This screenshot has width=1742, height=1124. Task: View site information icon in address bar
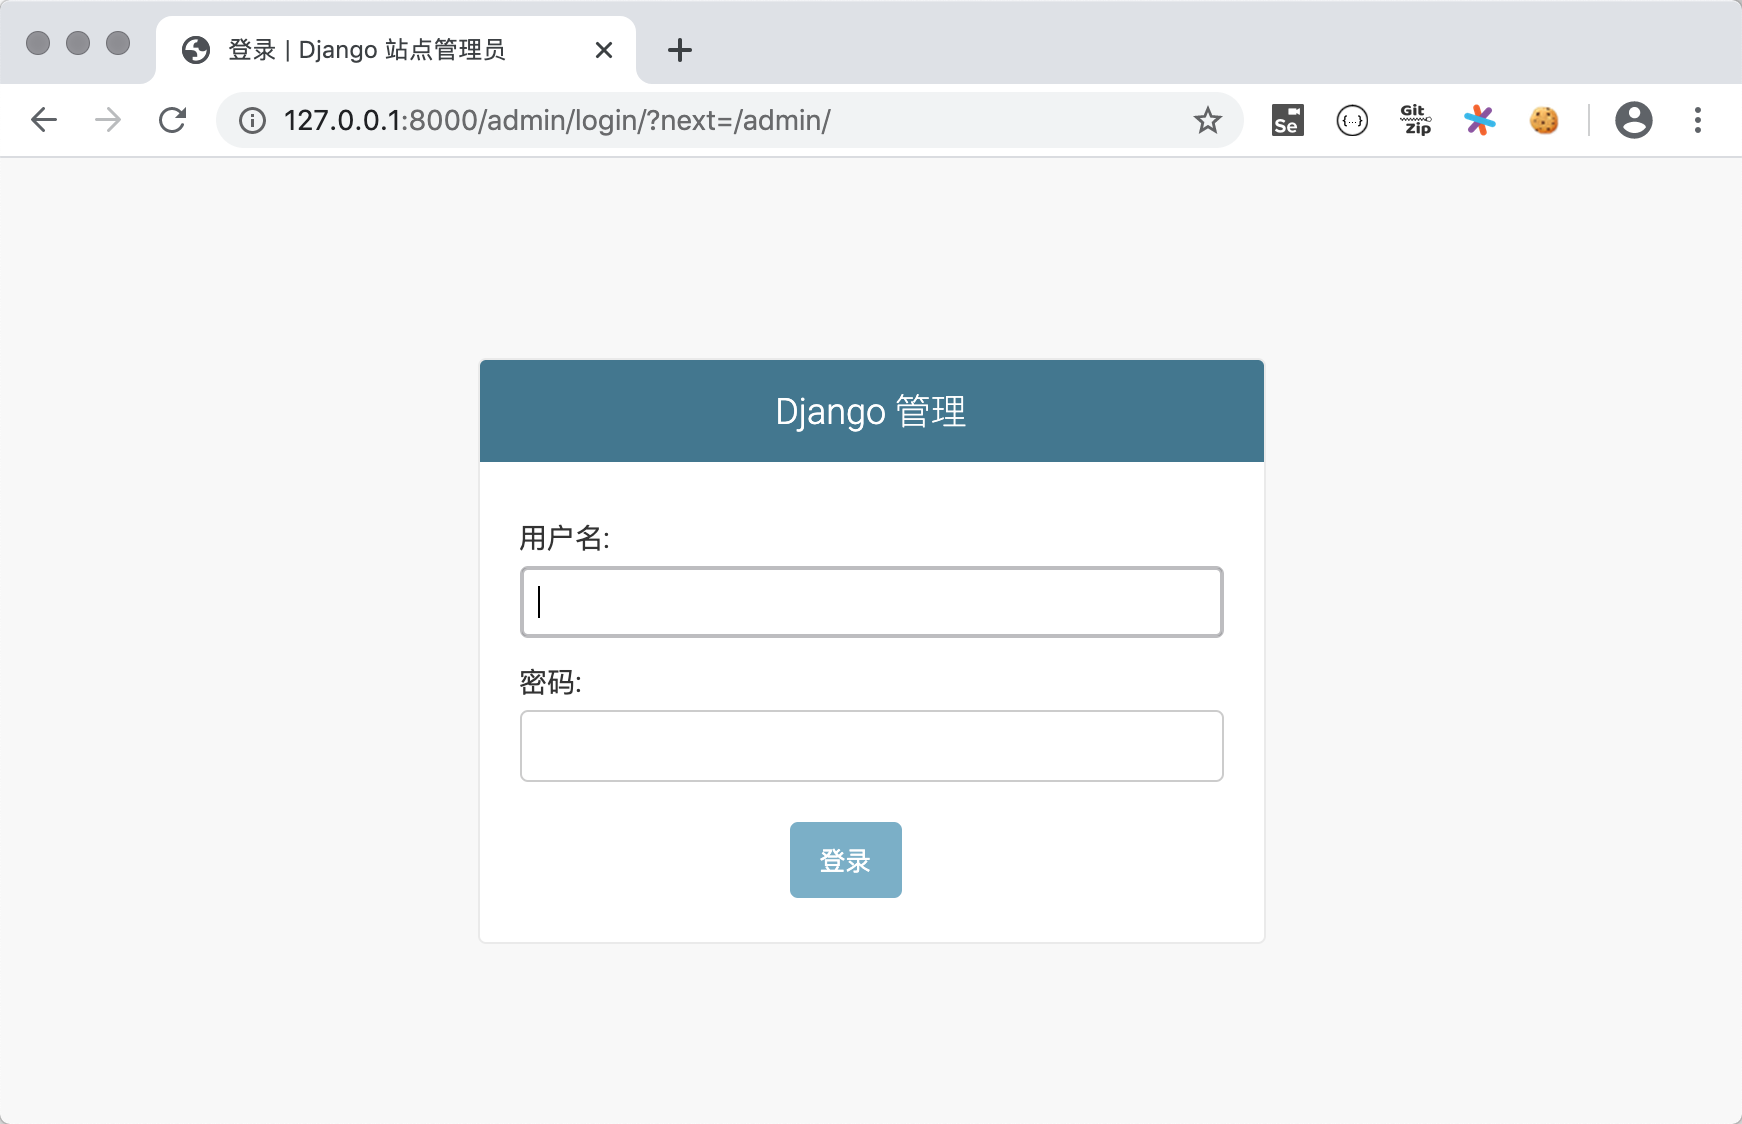pos(252,121)
